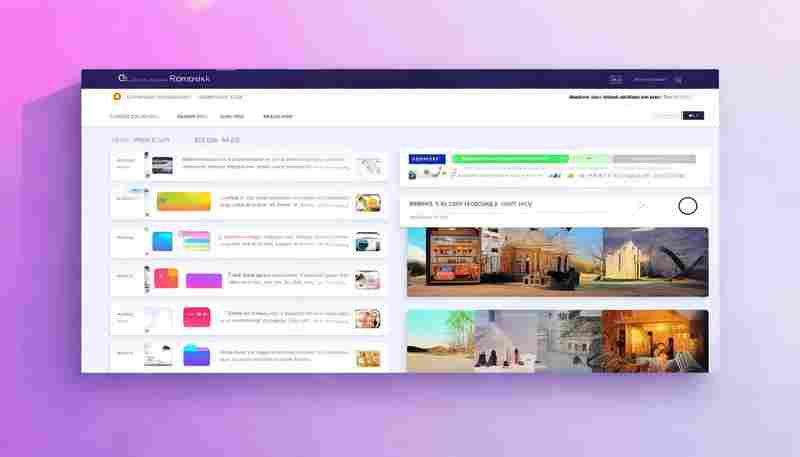Select the fourth bold tab in navigation row
The width and height of the screenshot is (800, 457).
coord(278,116)
